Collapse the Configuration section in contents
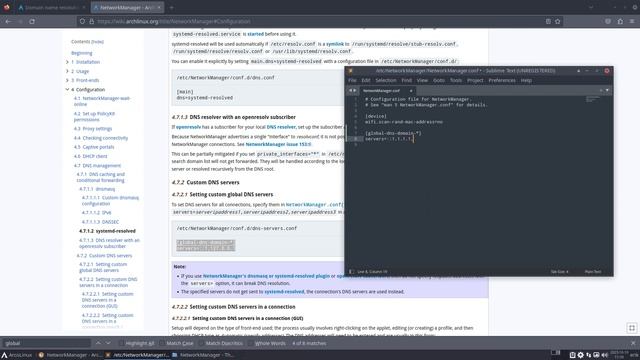 [x=67, y=89]
